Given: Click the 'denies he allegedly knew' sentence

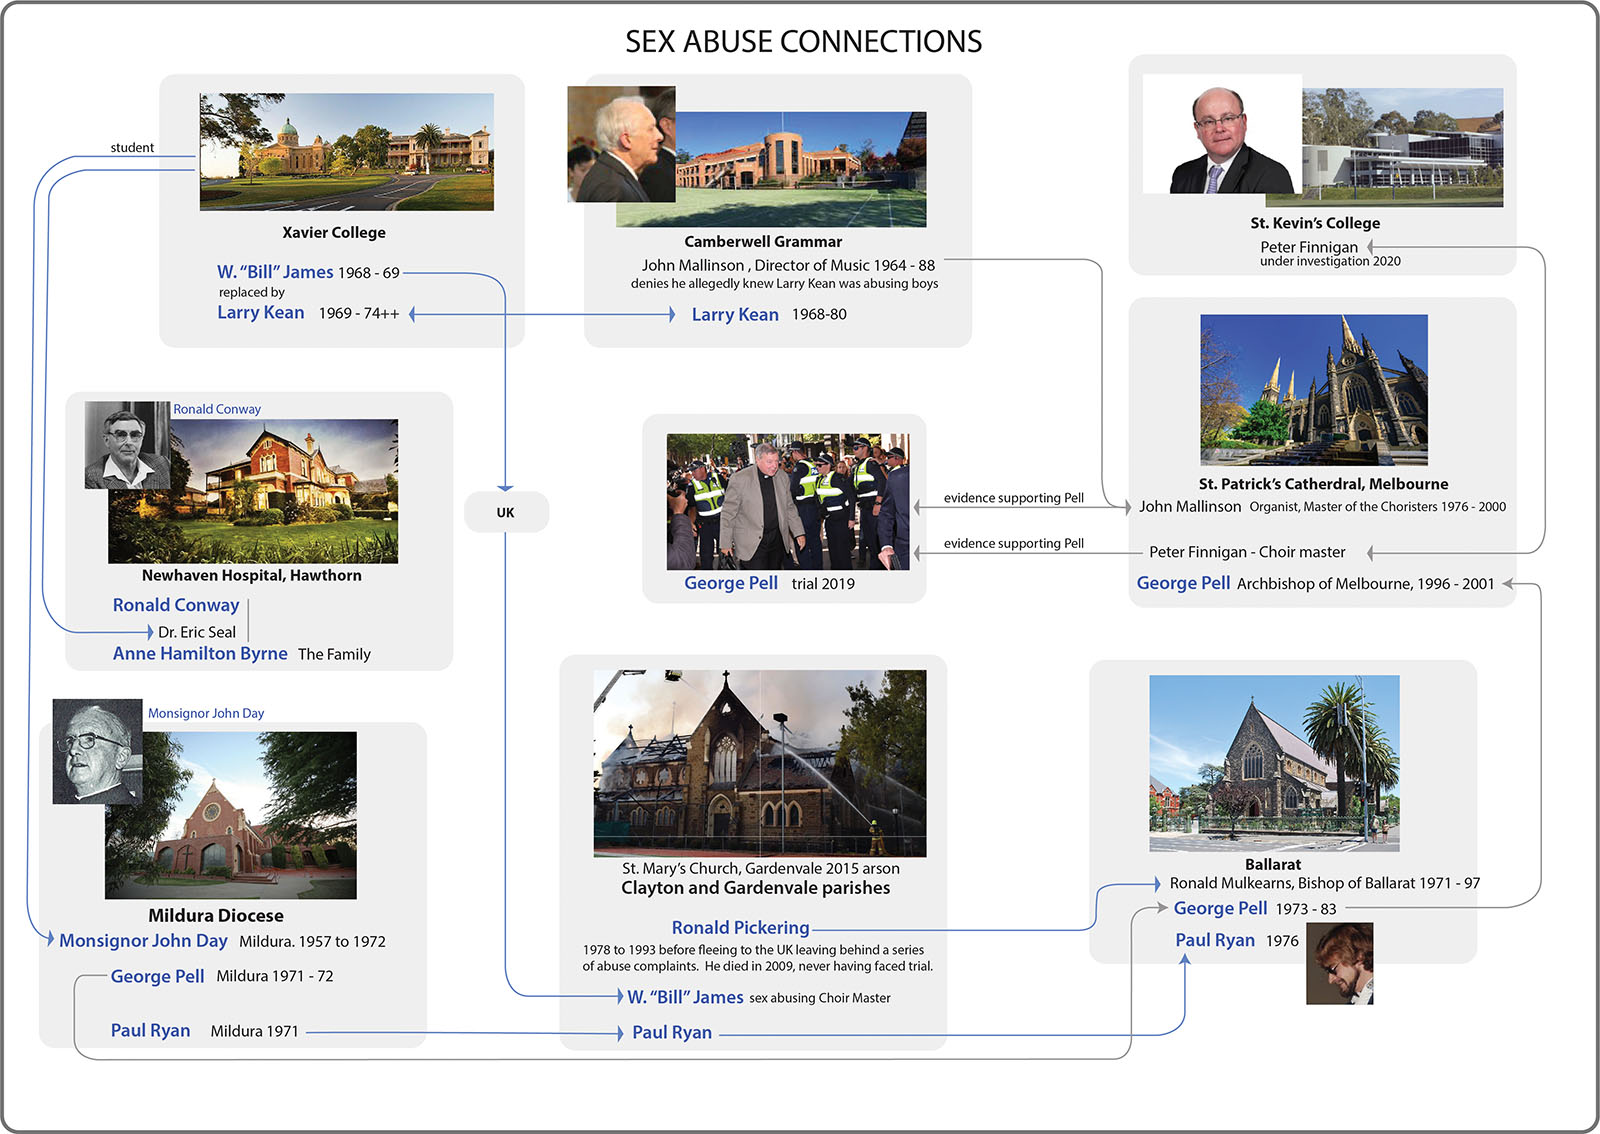Looking at the screenshot, I should (784, 283).
